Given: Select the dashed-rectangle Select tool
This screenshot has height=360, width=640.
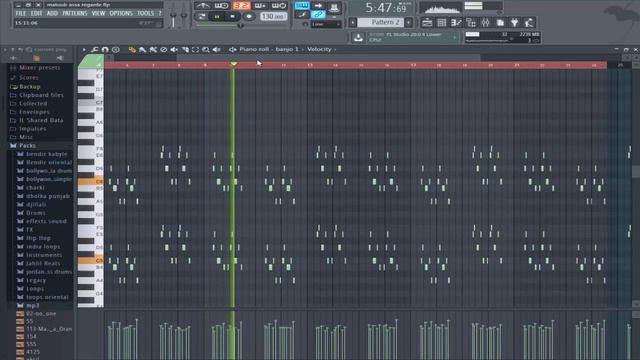Looking at the screenshot, I should 196,49.
